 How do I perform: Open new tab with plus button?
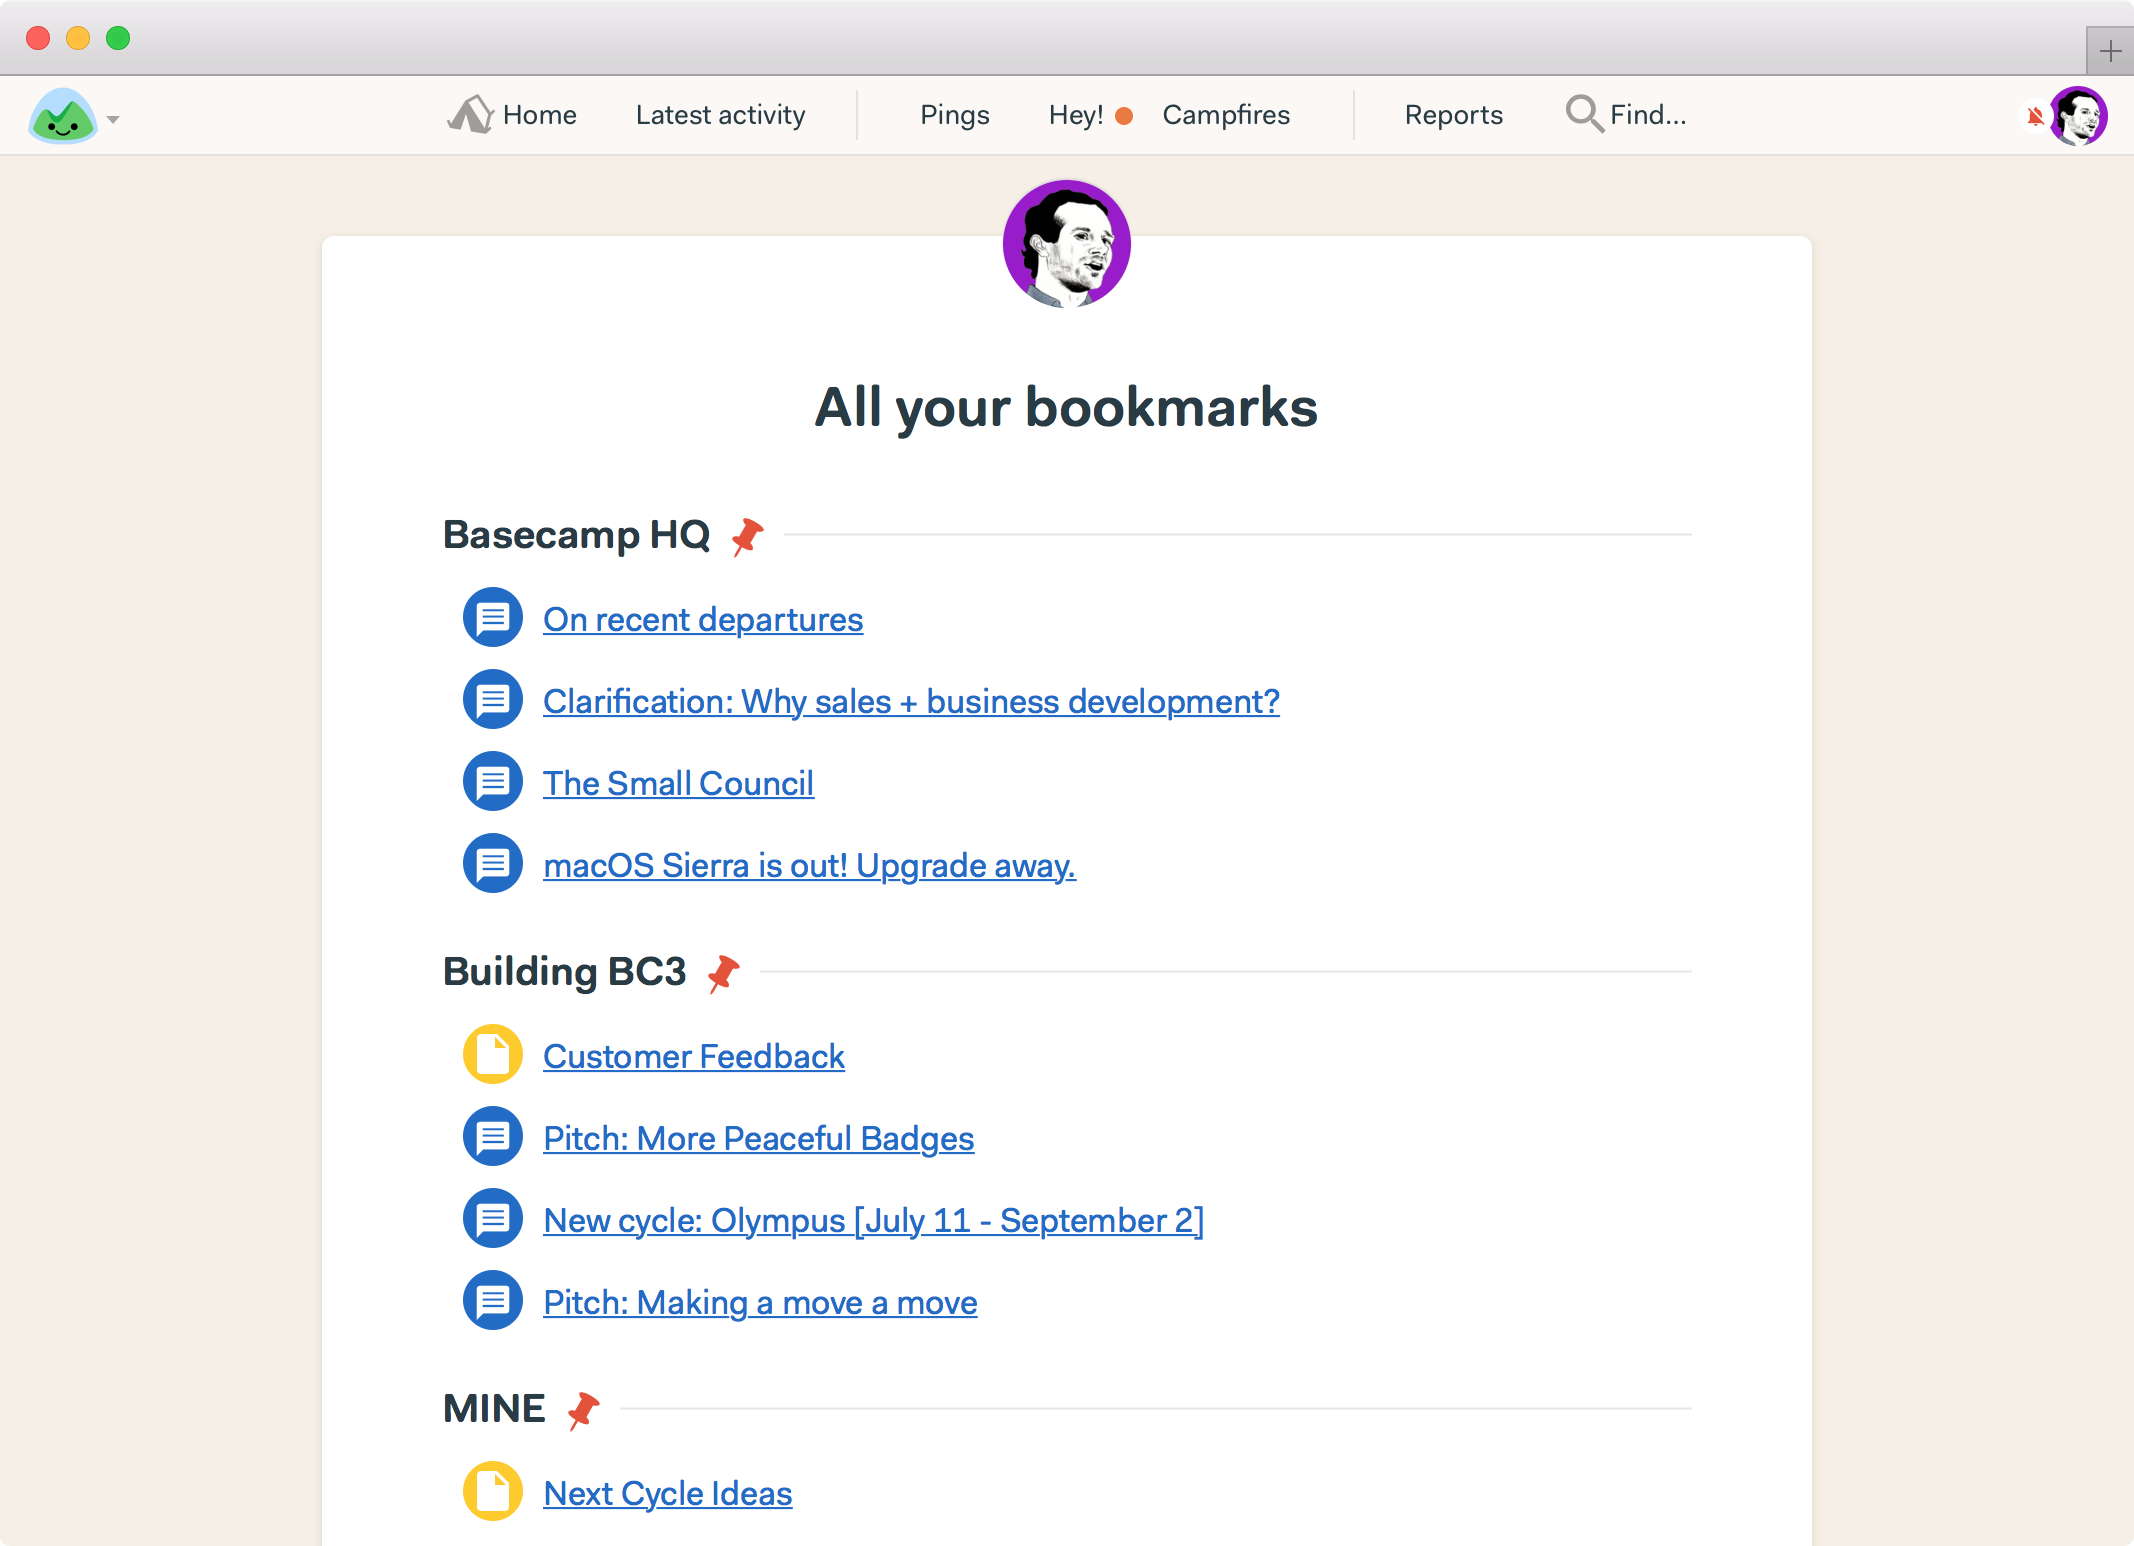click(2110, 50)
